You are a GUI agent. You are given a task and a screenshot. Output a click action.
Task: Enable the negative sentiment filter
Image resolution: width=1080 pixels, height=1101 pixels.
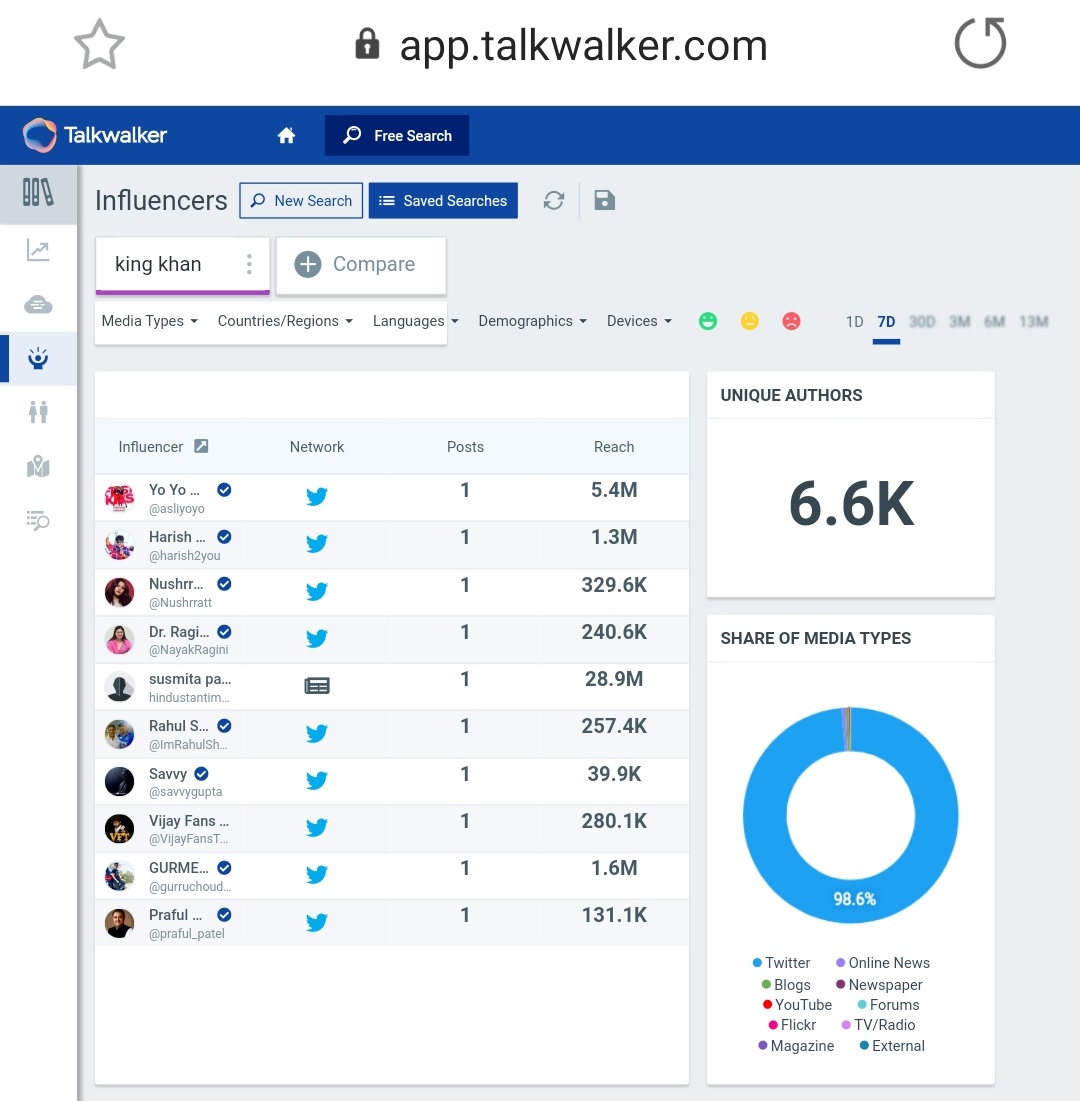(791, 321)
